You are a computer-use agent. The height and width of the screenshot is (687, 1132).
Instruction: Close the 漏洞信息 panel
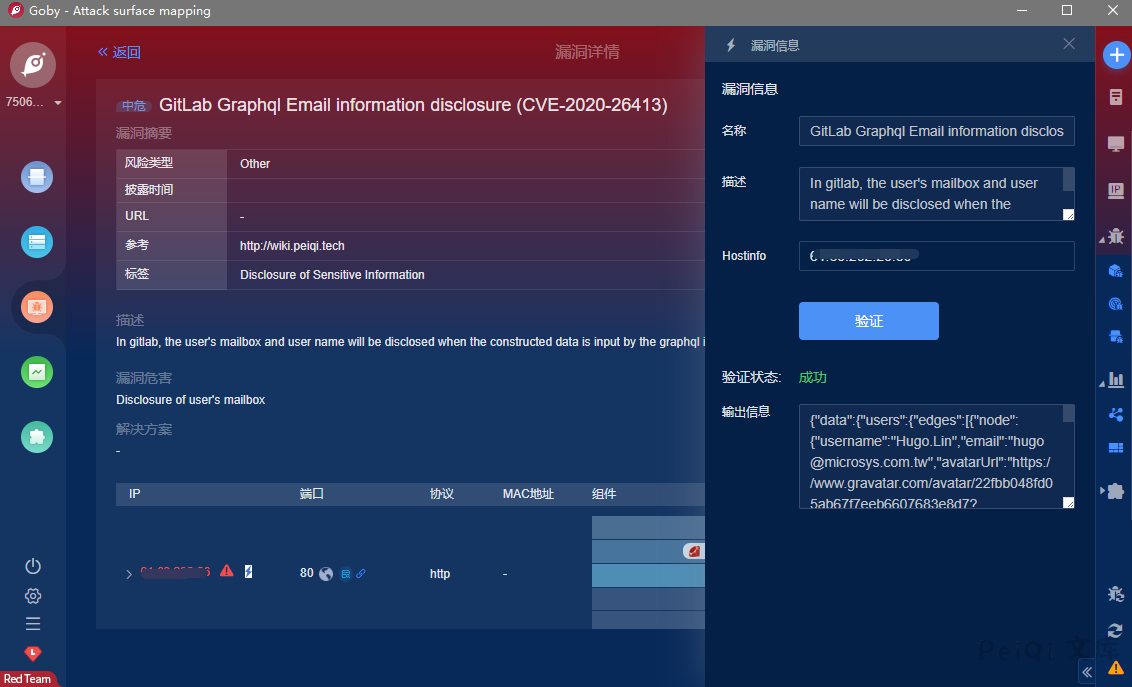[1069, 44]
